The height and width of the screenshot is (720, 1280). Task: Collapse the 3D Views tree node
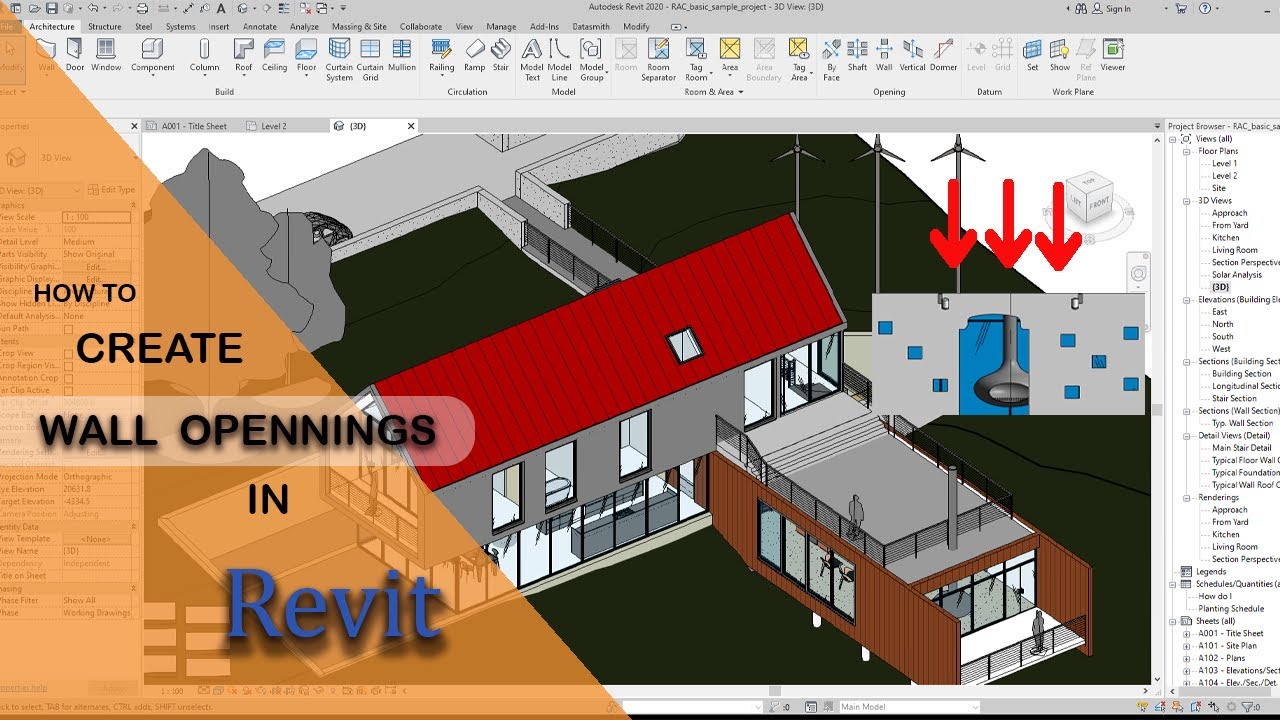tap(1187, 201)
